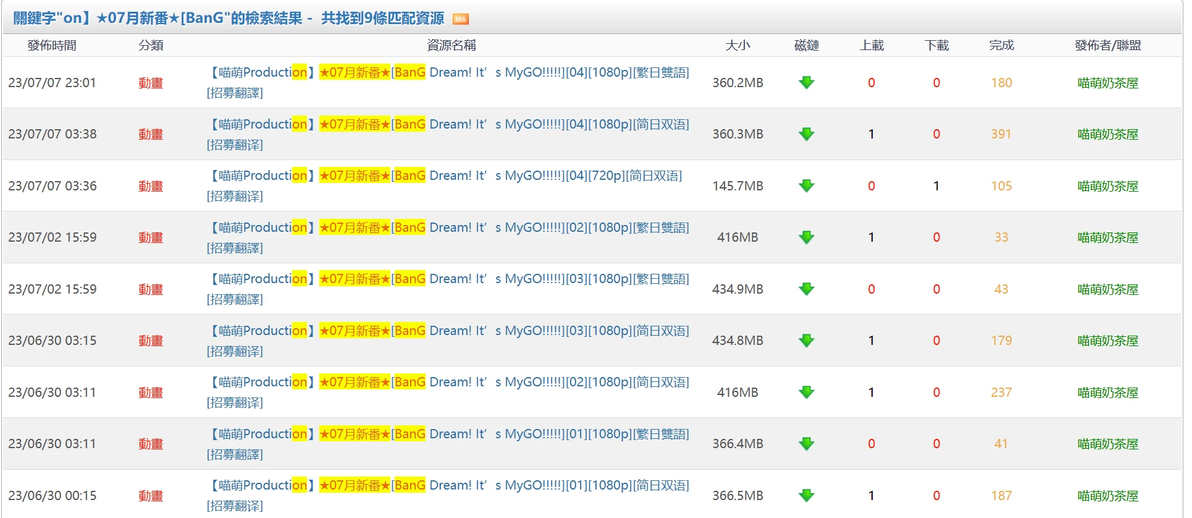Screen dimensions: 1192x518
Task: Open the [04][1080p][简日双语] resource link
Action: click(449, 135)
